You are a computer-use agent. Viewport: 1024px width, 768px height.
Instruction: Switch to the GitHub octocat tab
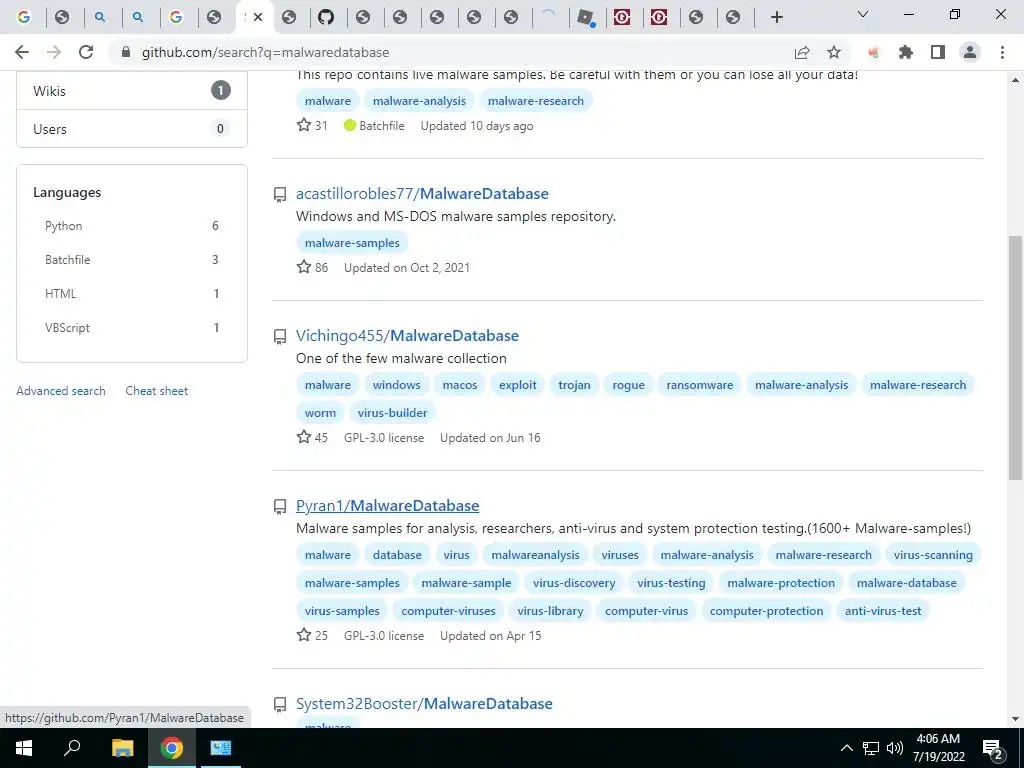click(x=326, y=17)
